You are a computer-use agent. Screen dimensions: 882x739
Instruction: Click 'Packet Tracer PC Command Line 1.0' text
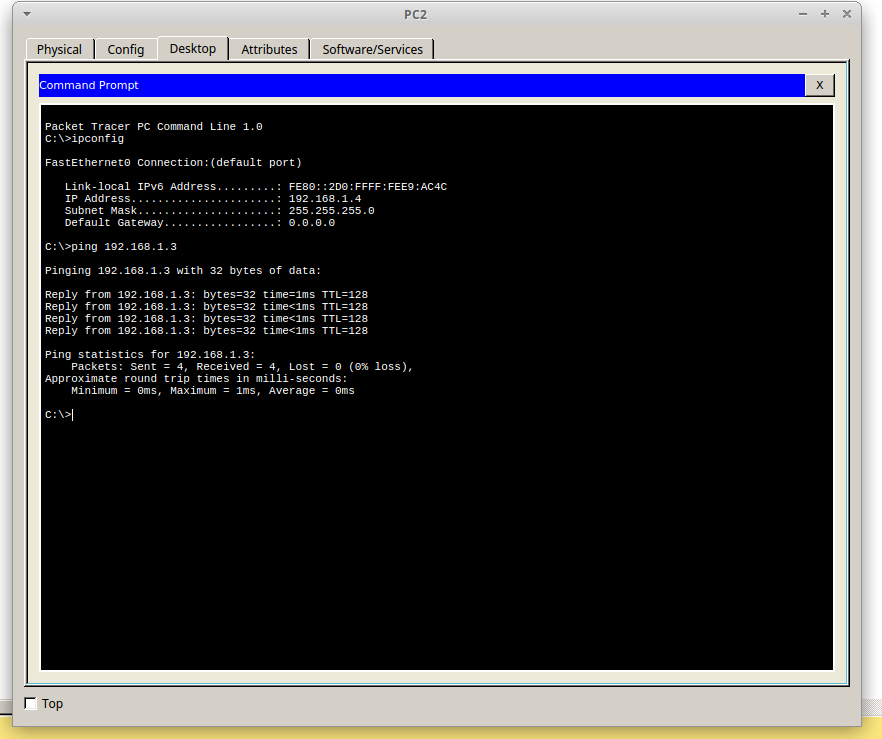tap(154, 127)
